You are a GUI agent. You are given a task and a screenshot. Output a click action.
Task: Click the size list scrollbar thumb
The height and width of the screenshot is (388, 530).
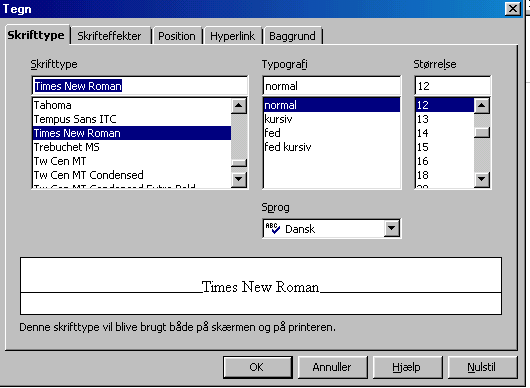point(482,132)
